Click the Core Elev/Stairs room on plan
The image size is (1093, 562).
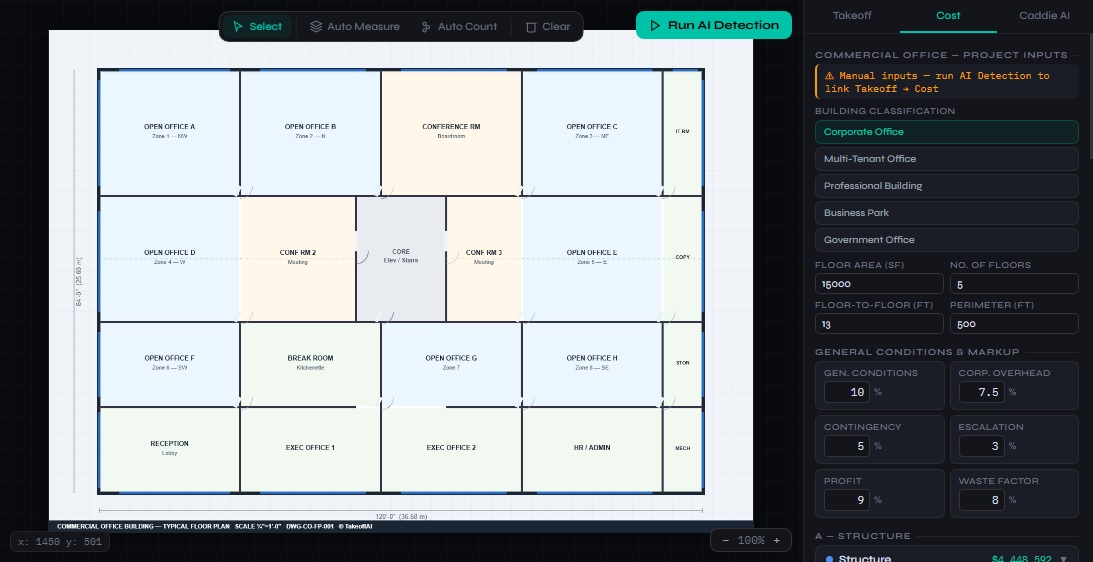401,257
